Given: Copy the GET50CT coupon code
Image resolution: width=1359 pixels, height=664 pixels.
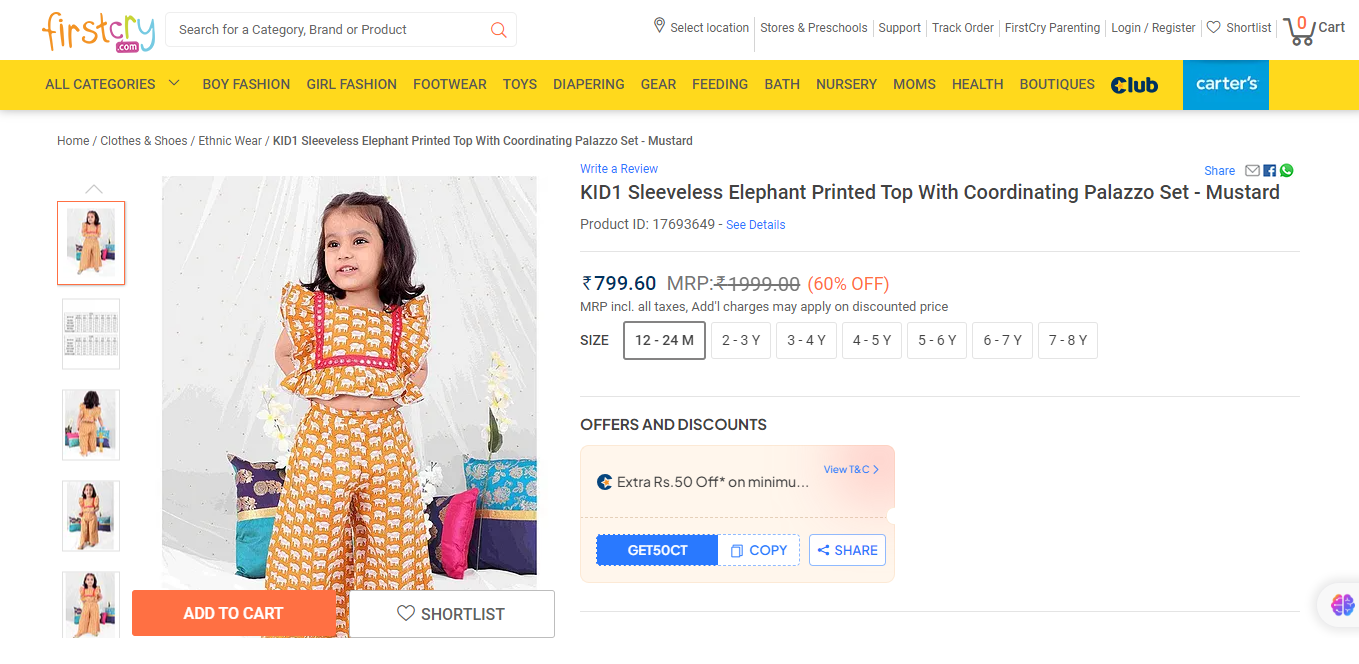Looking at the screenshot, I should tap(759, 550).
